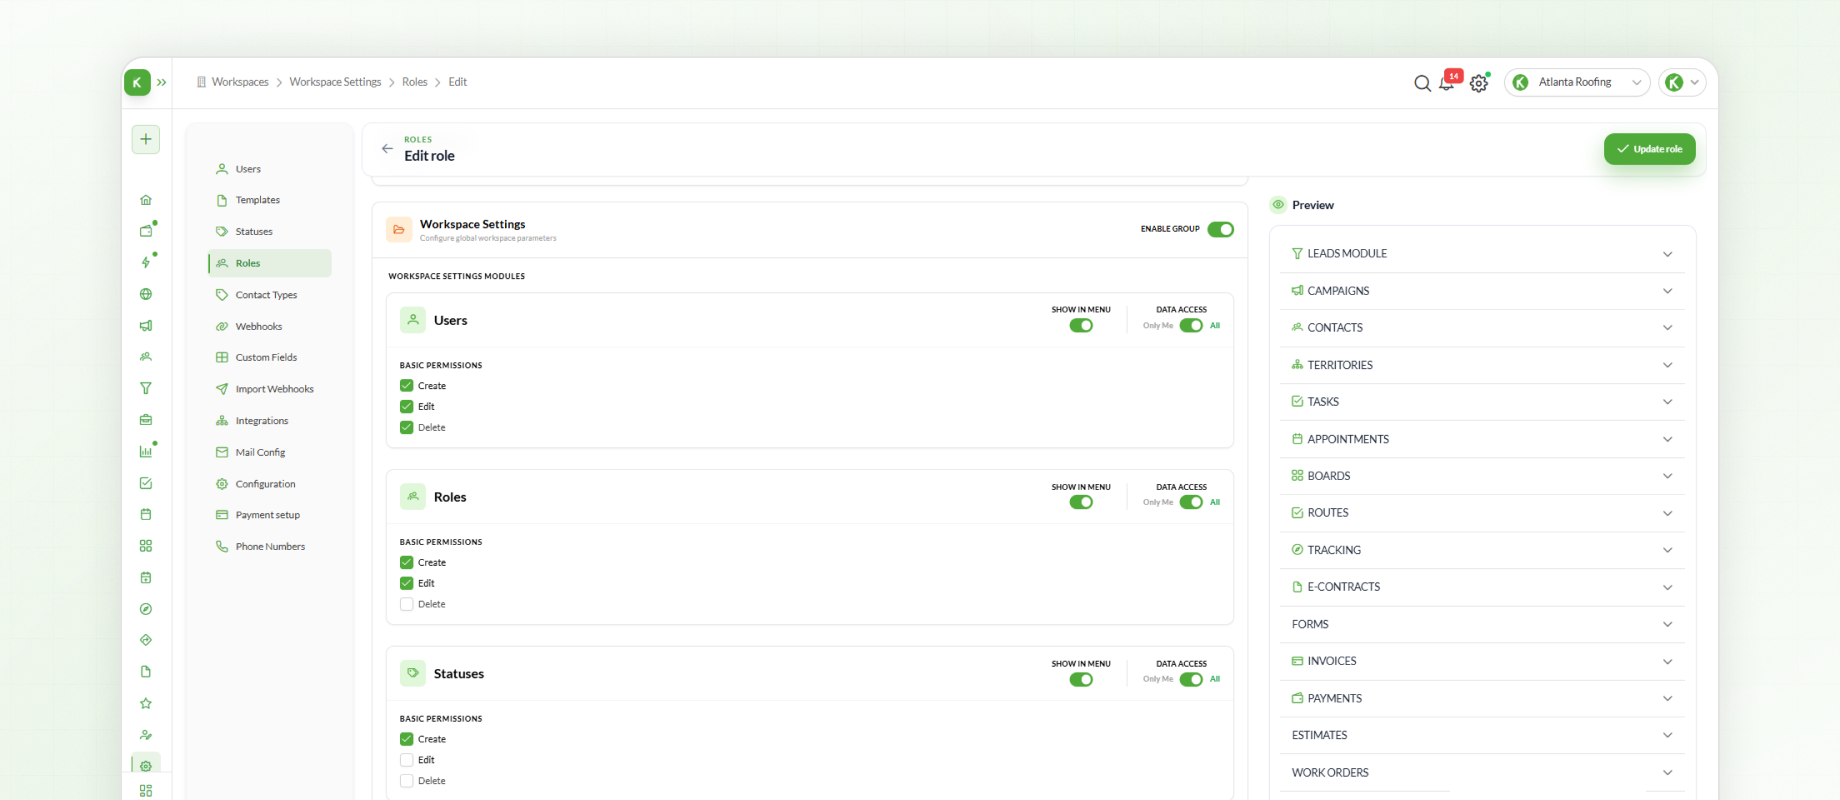The height and width of the screenshot is (800, 1840).
Task: Open the contacts people sidebar icon
Action: (146, 357)
